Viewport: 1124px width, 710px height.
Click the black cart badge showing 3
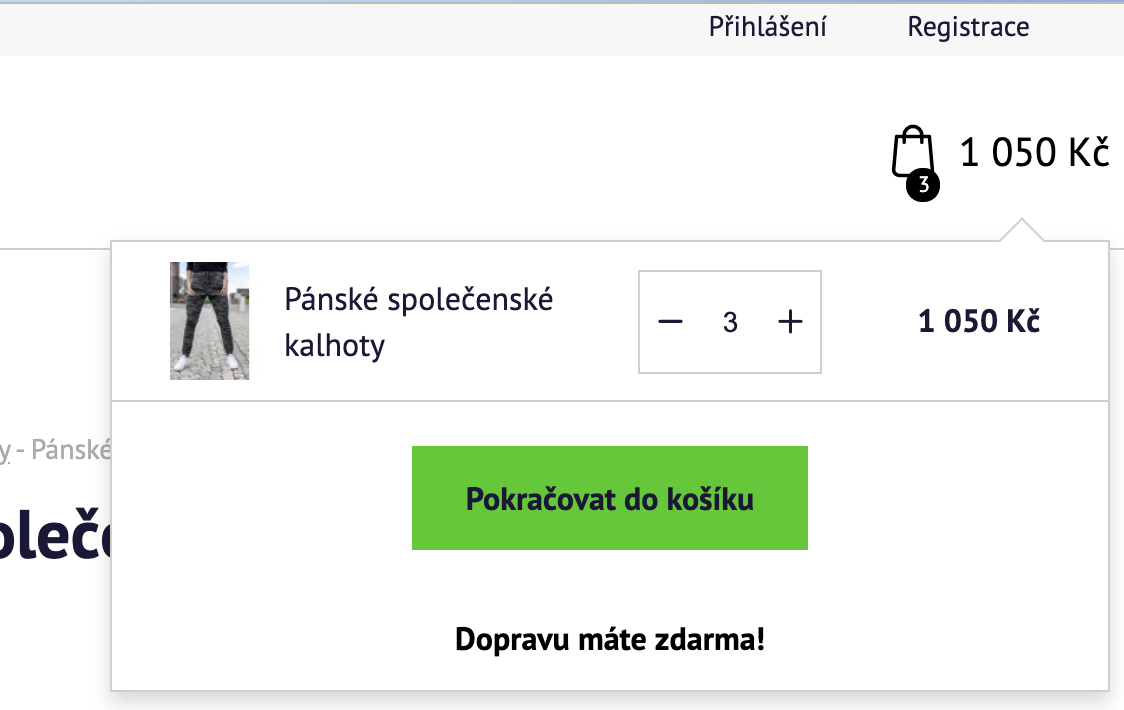(x=923, y=185)
